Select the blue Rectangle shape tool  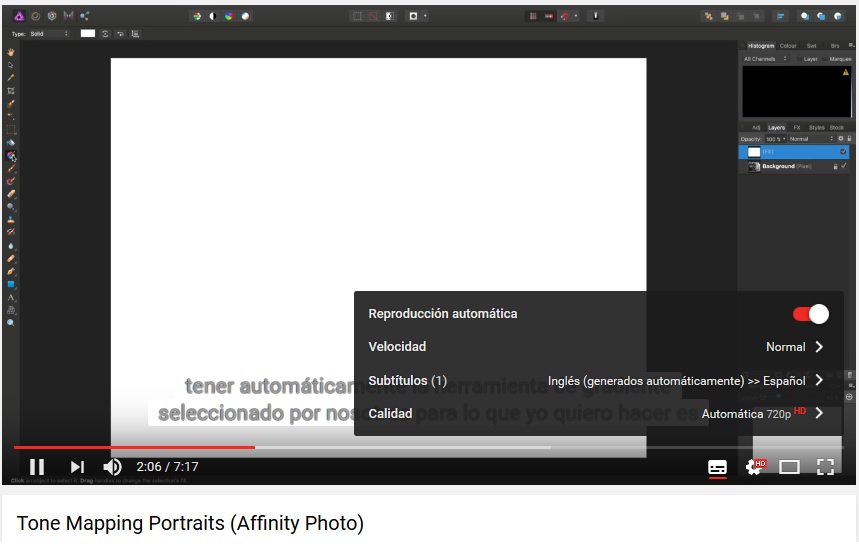[10, 284]
